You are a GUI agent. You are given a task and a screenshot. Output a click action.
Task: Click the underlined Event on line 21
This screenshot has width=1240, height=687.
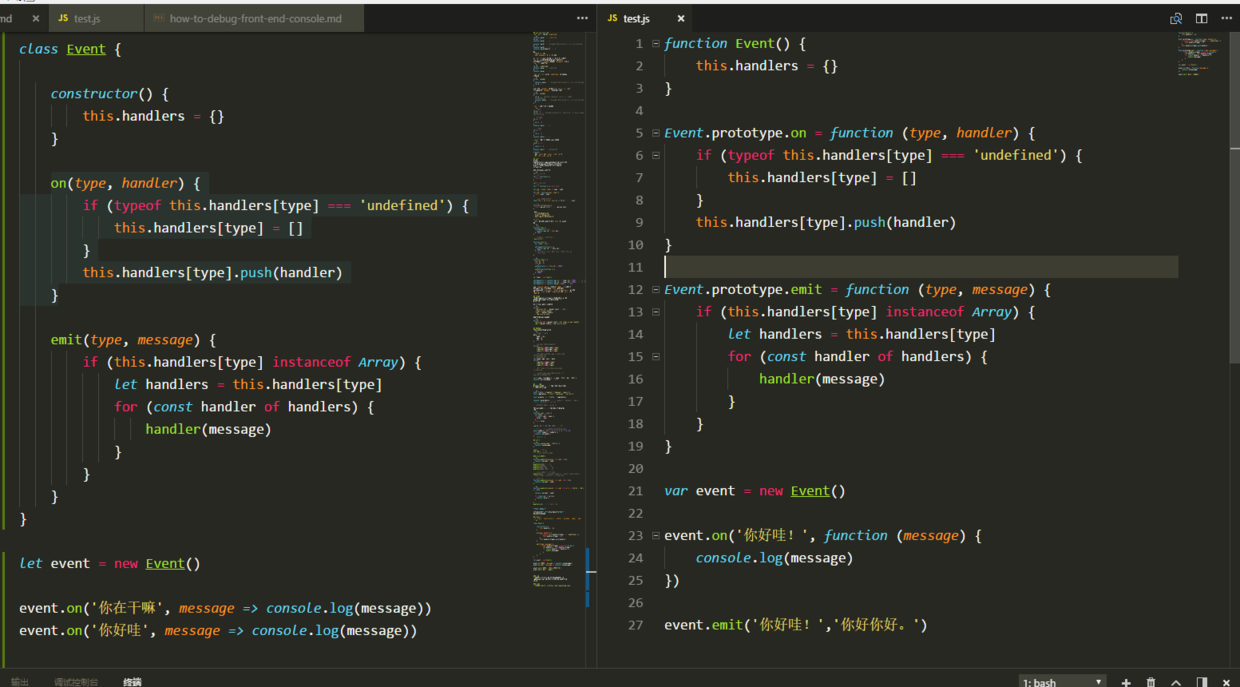(810, 490)
